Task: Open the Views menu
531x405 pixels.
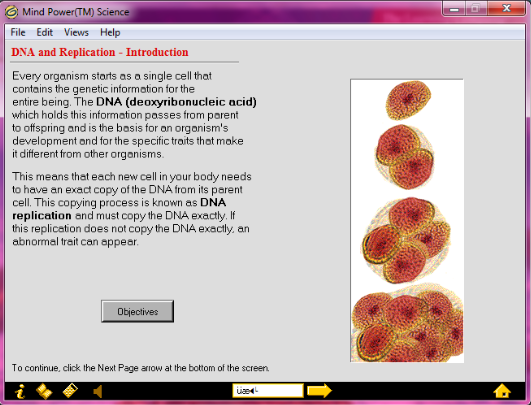Action: [x=76, y=33]
